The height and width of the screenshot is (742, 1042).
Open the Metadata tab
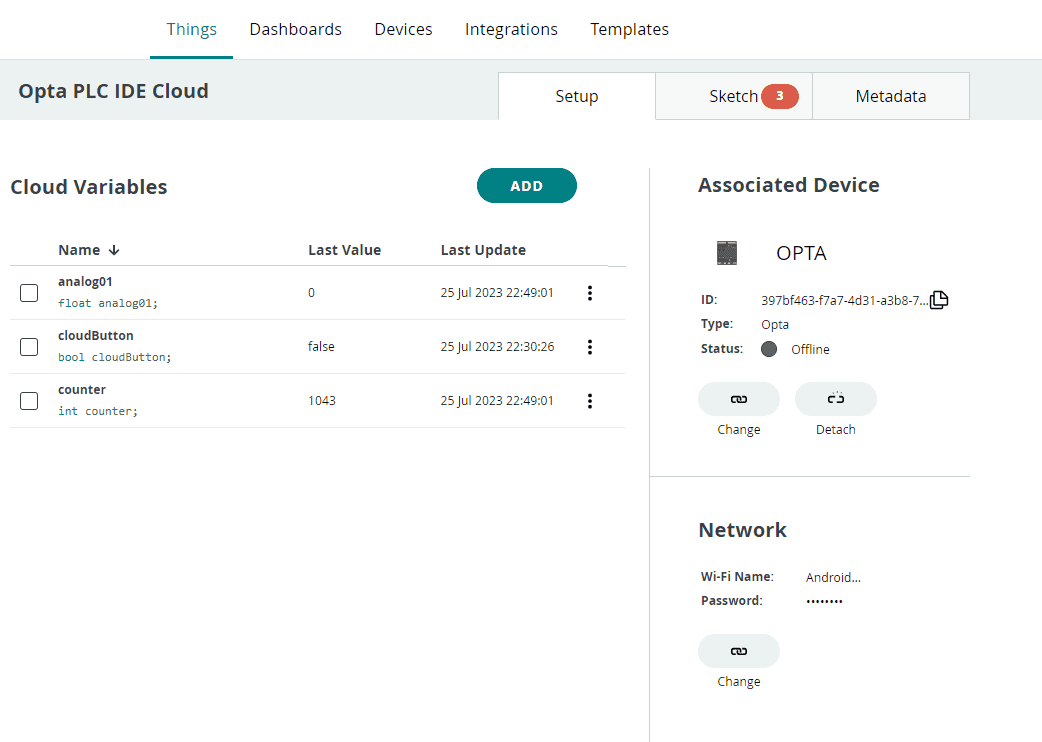(x=890, y=96)
